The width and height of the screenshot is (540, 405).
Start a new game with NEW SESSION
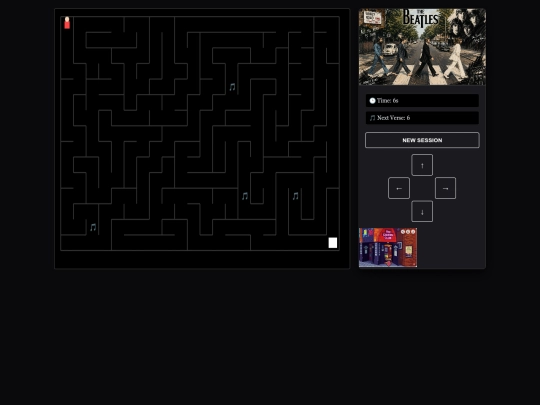[x=422, y=140]
